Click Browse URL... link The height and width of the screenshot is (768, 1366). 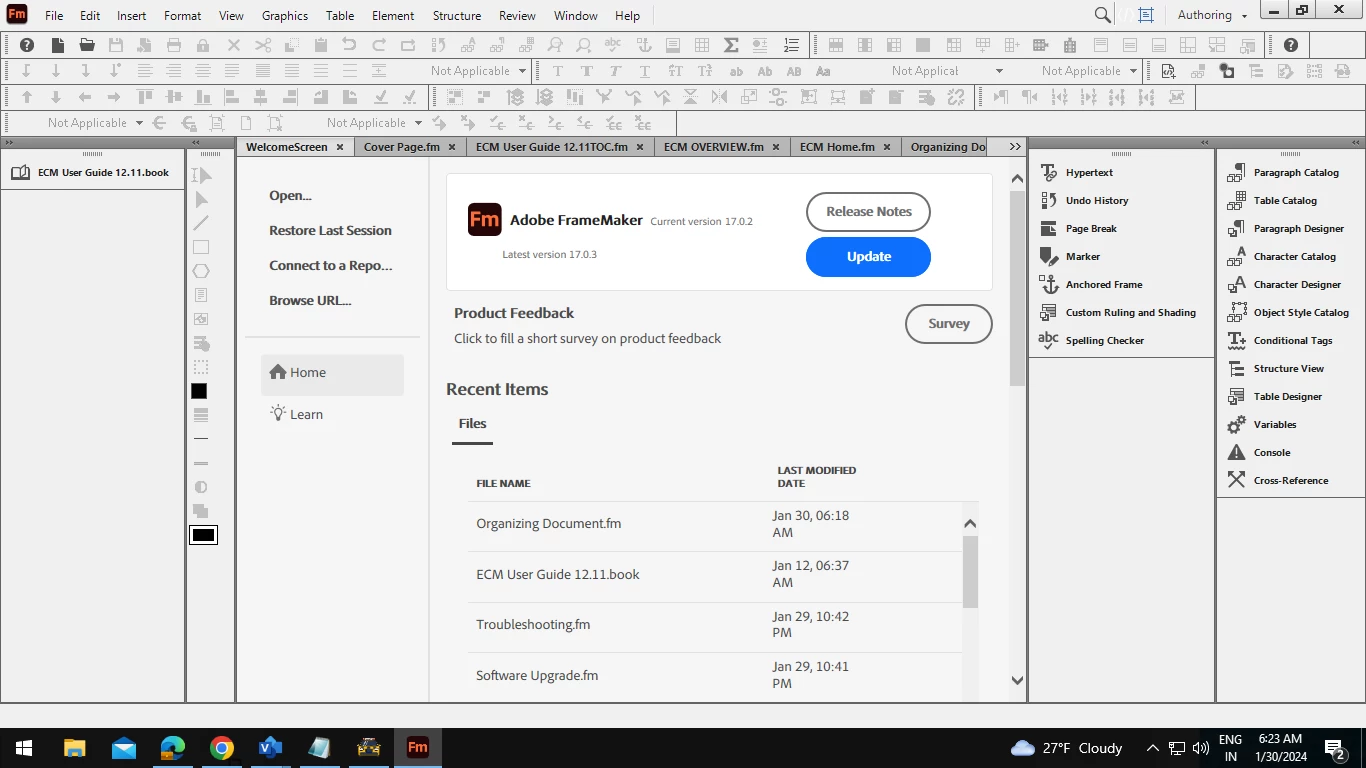310,300
